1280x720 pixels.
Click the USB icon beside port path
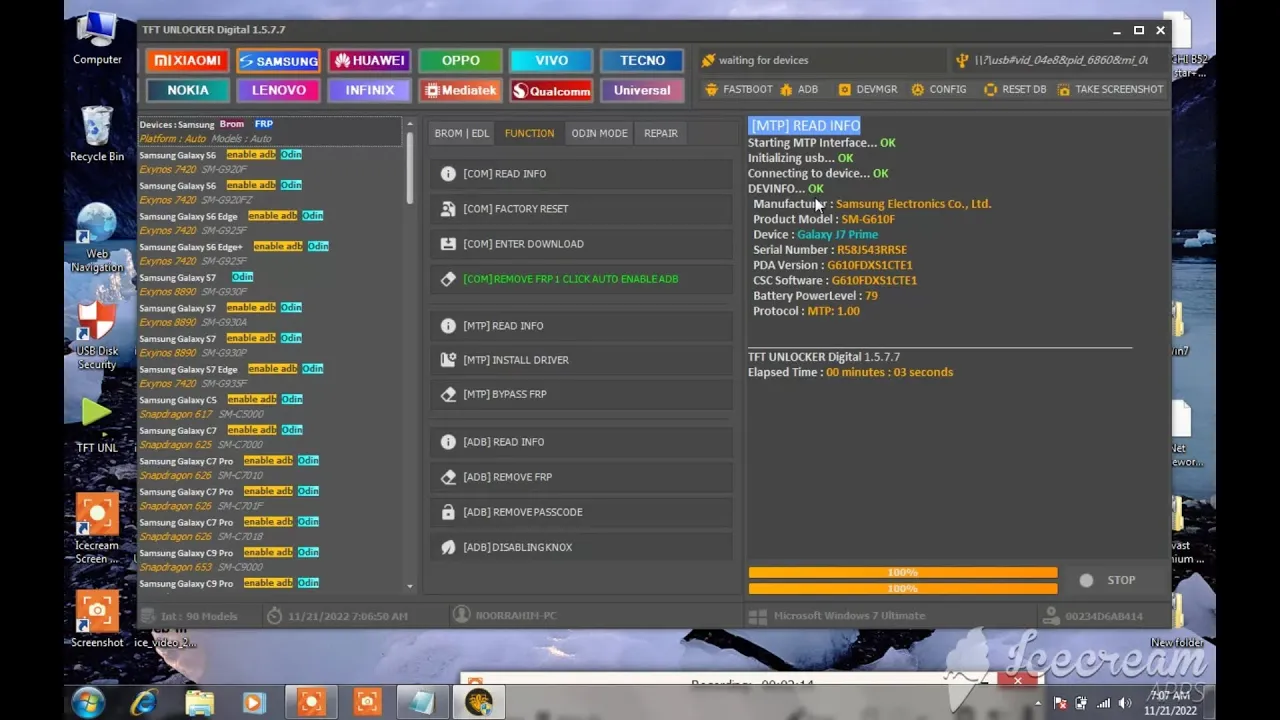(x=962, y=60)
